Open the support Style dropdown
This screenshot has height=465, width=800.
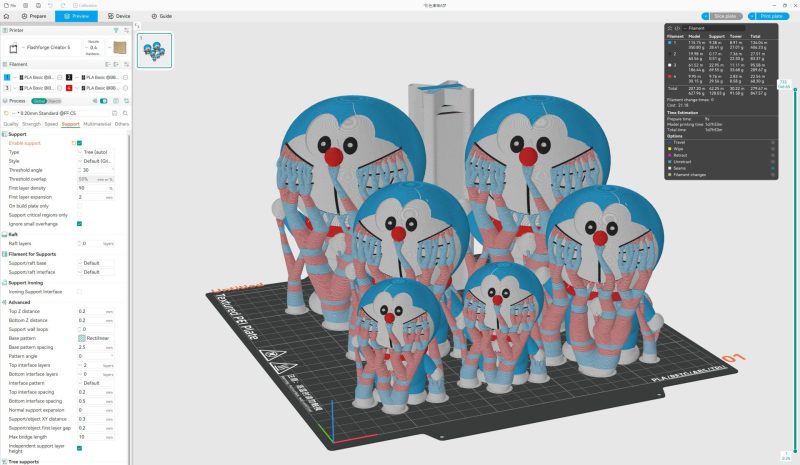95,161
